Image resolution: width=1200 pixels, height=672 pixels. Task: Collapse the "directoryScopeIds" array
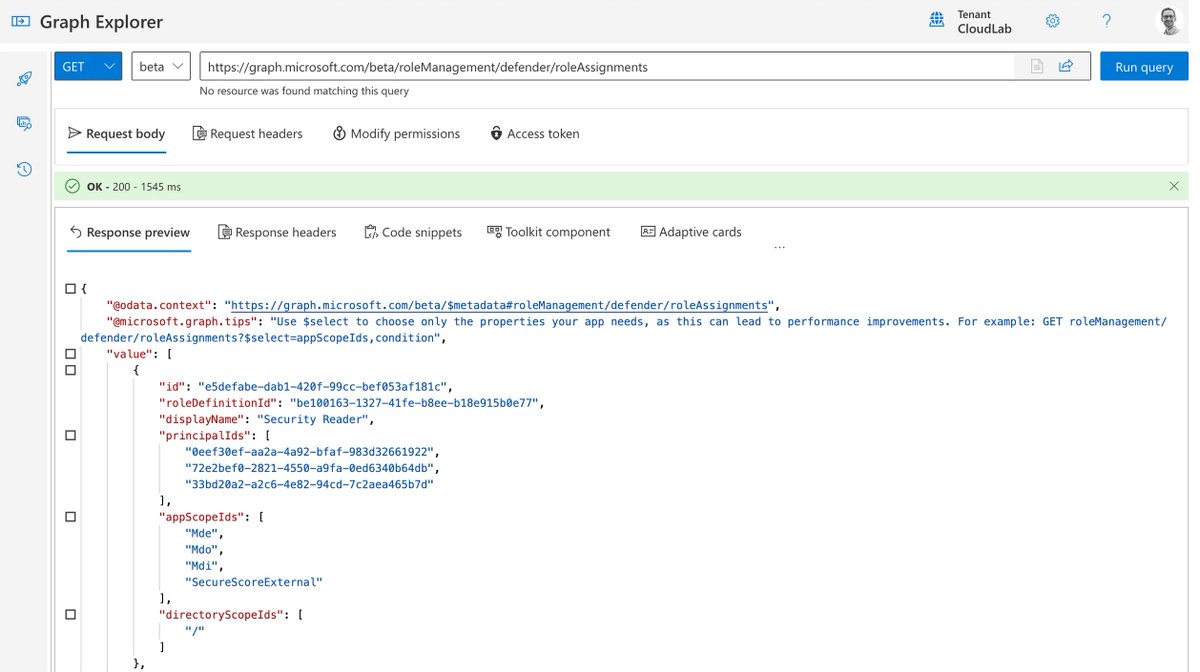coord(70,614)
